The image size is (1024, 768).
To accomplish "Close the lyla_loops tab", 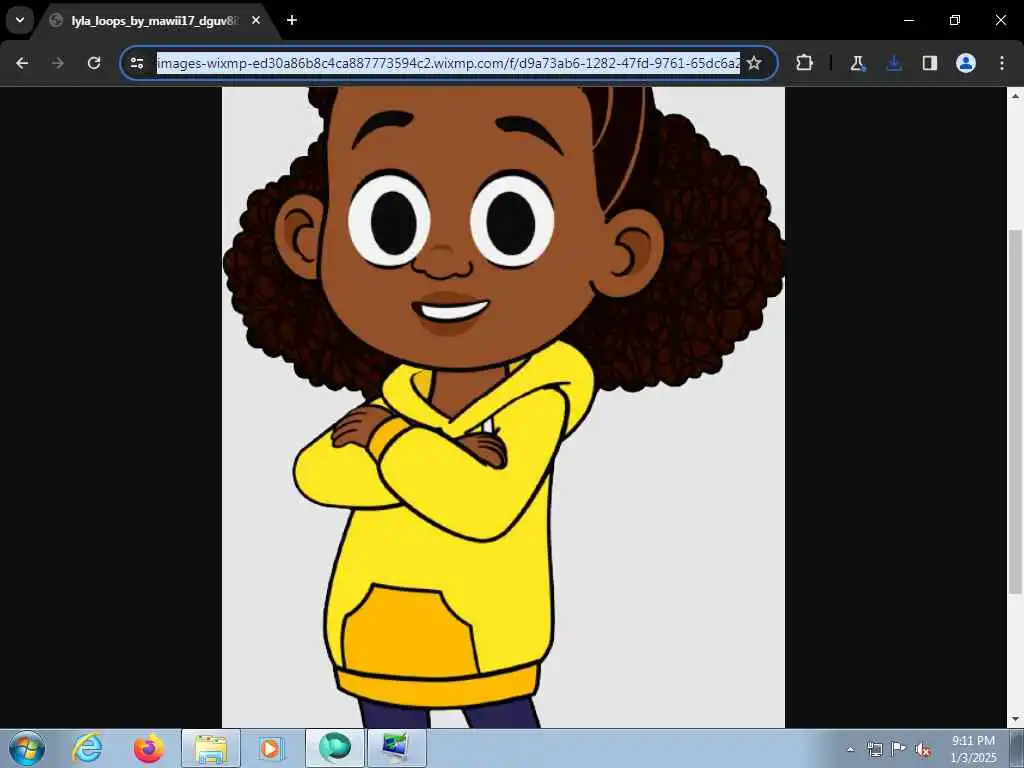I will coord(256,20).
